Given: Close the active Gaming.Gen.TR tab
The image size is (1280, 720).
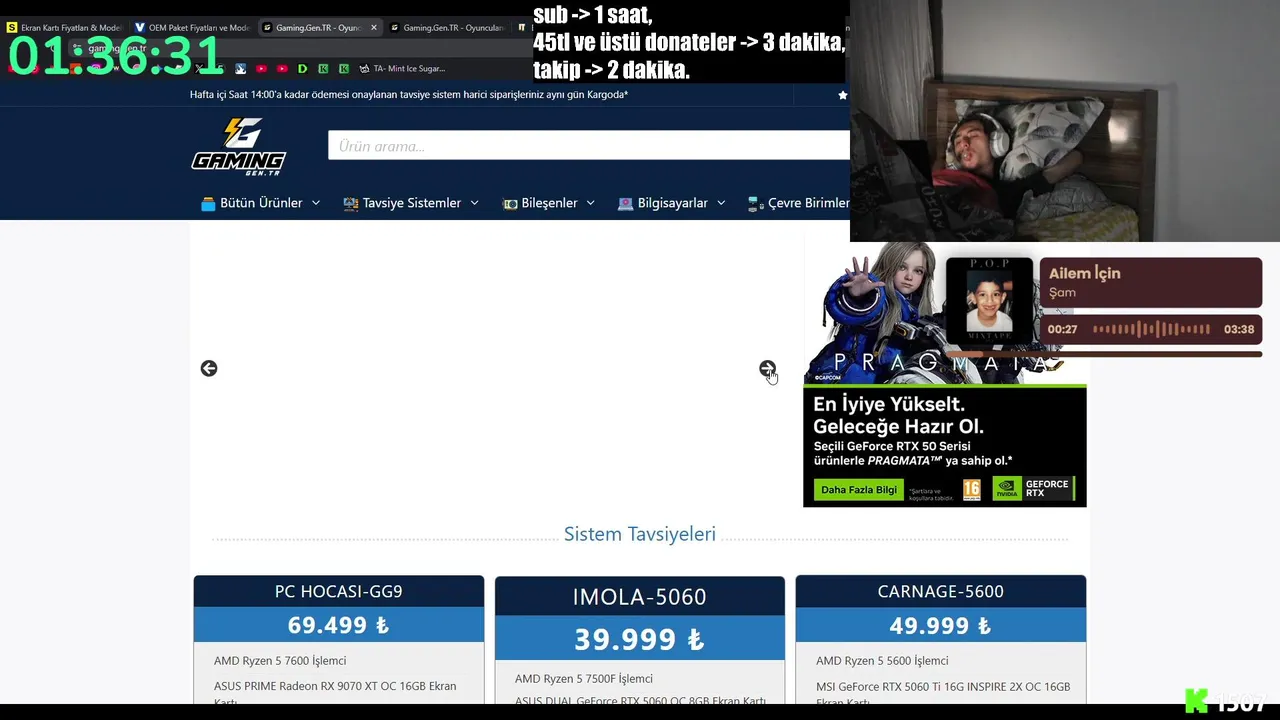Looking at the screenshot, I should pos(374,27).
